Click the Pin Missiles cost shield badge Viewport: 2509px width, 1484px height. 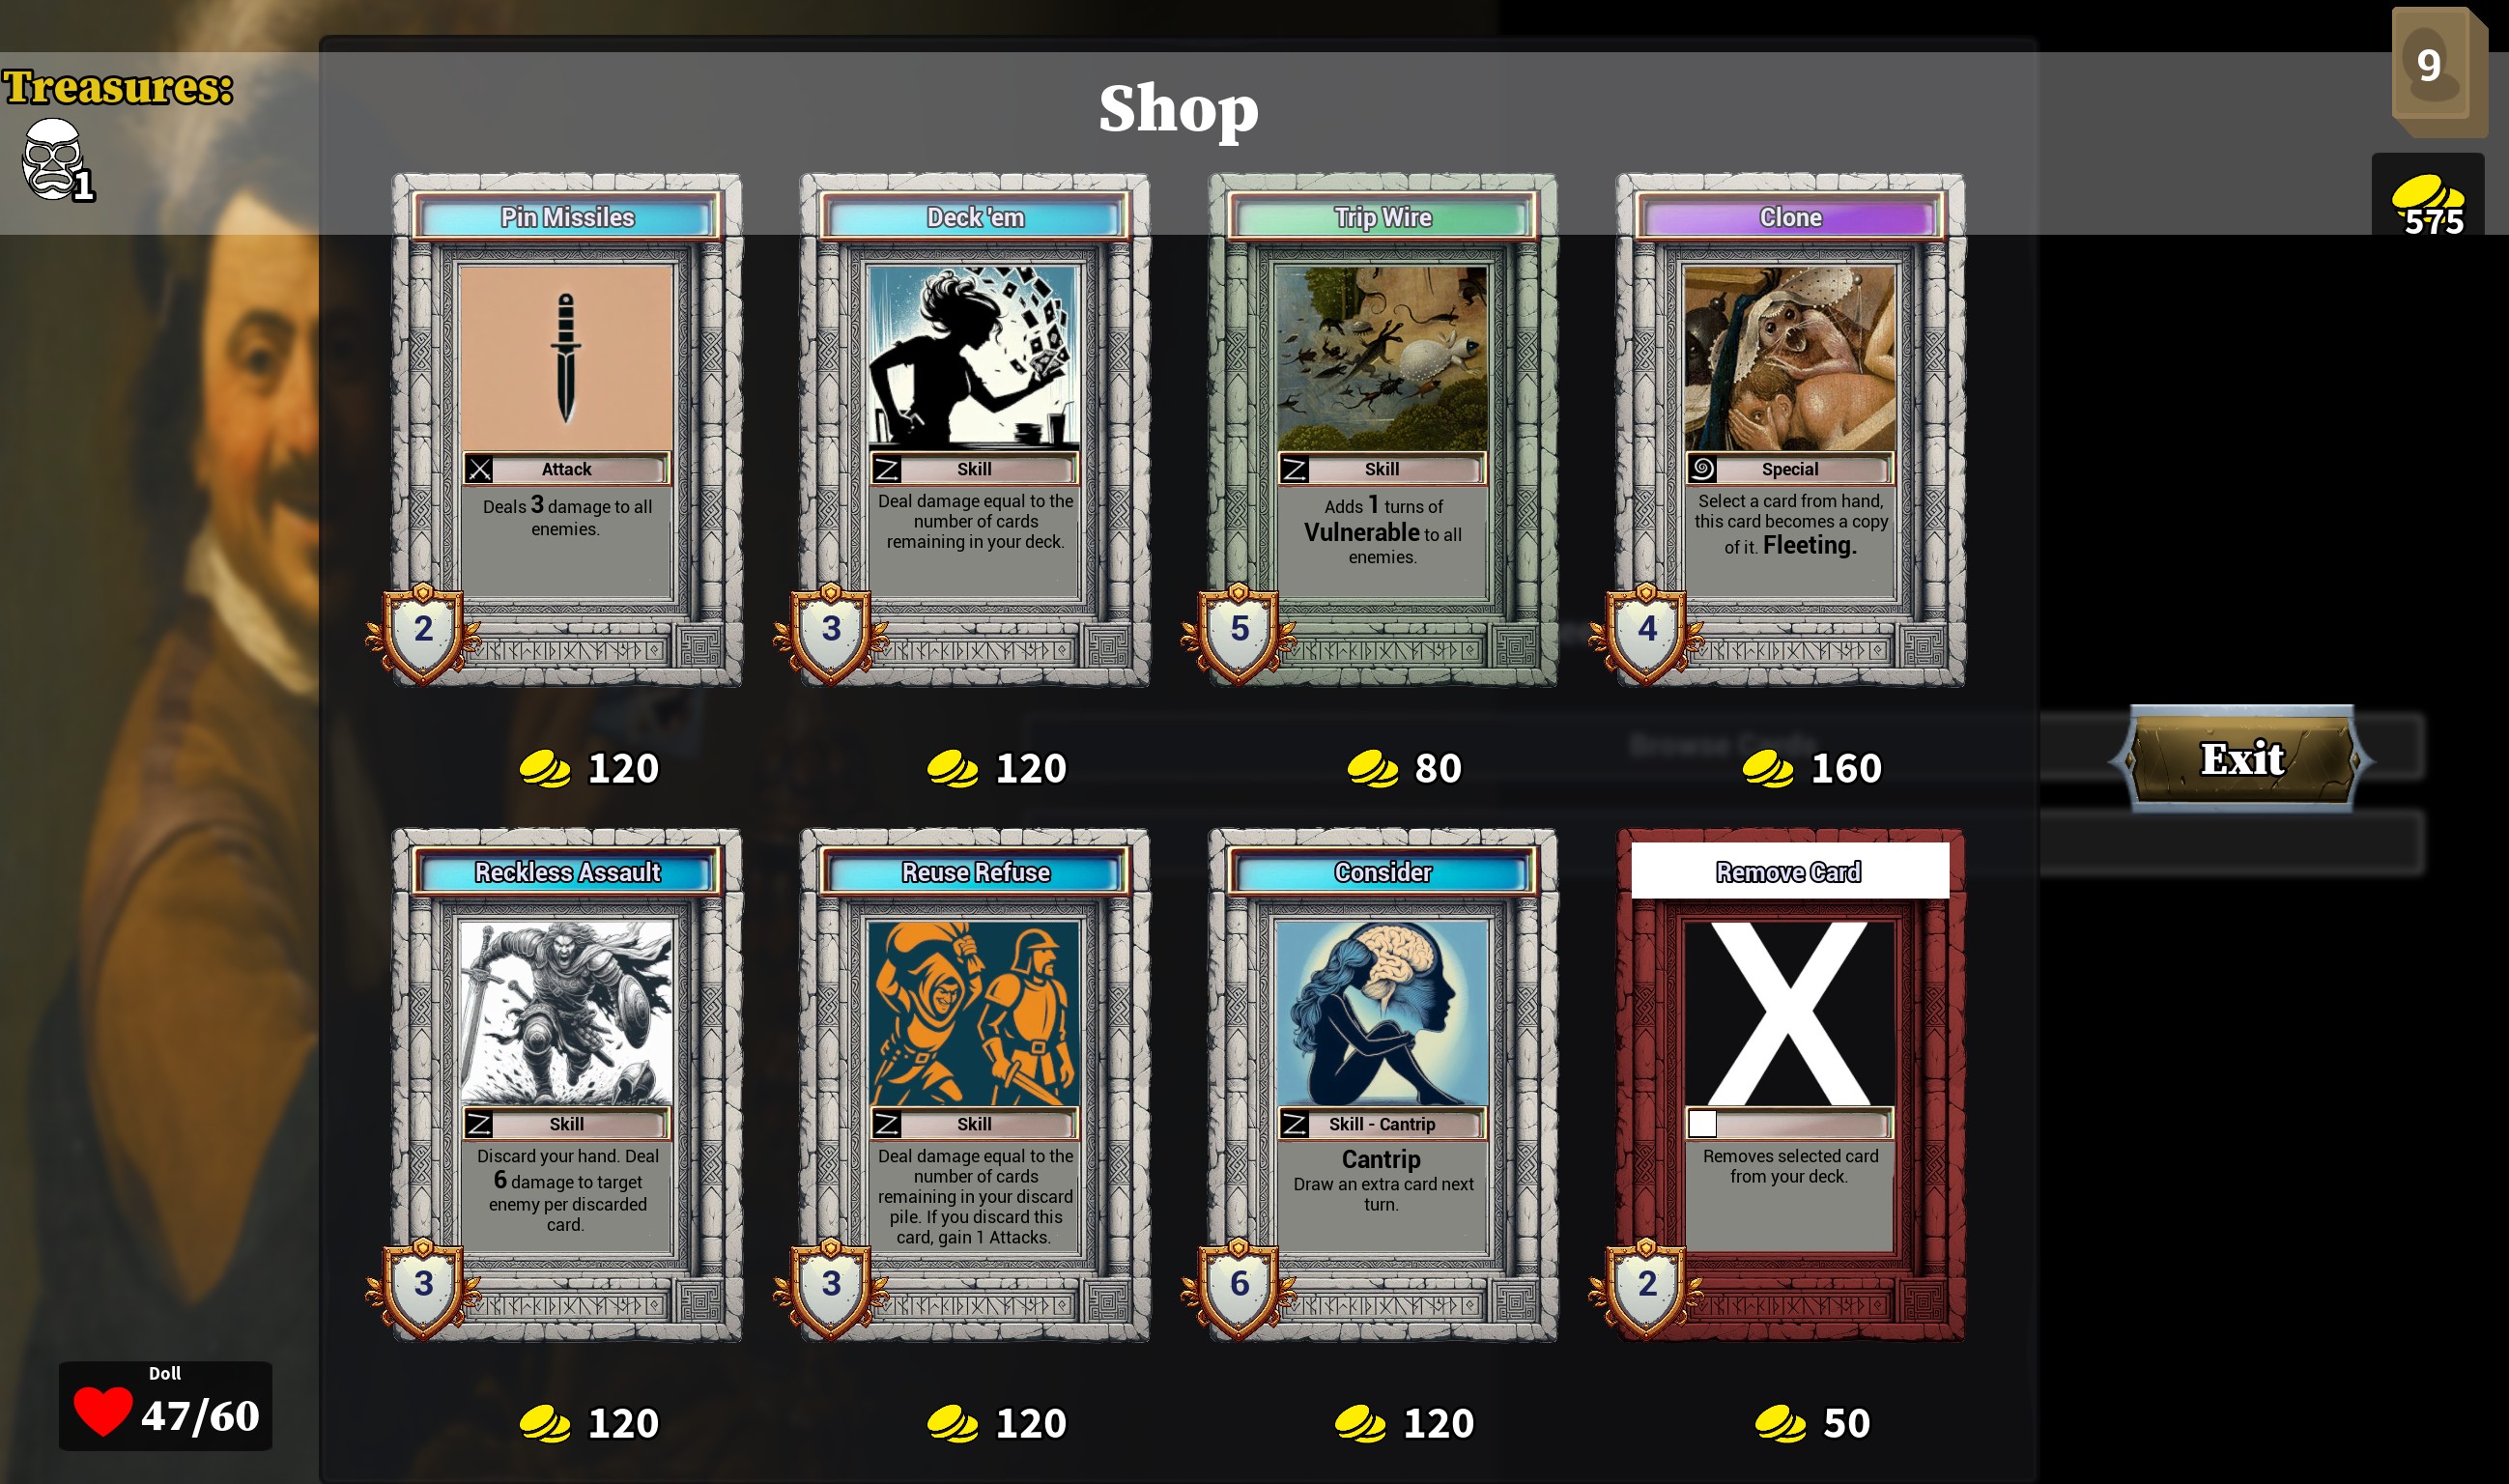pyautogui.click(x=424, y=631)
